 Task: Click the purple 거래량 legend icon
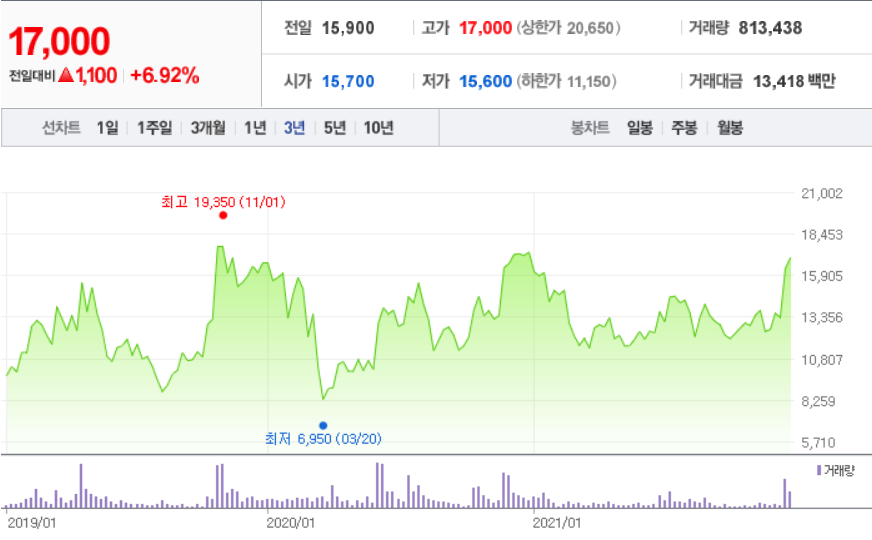(x=819, y=470)
